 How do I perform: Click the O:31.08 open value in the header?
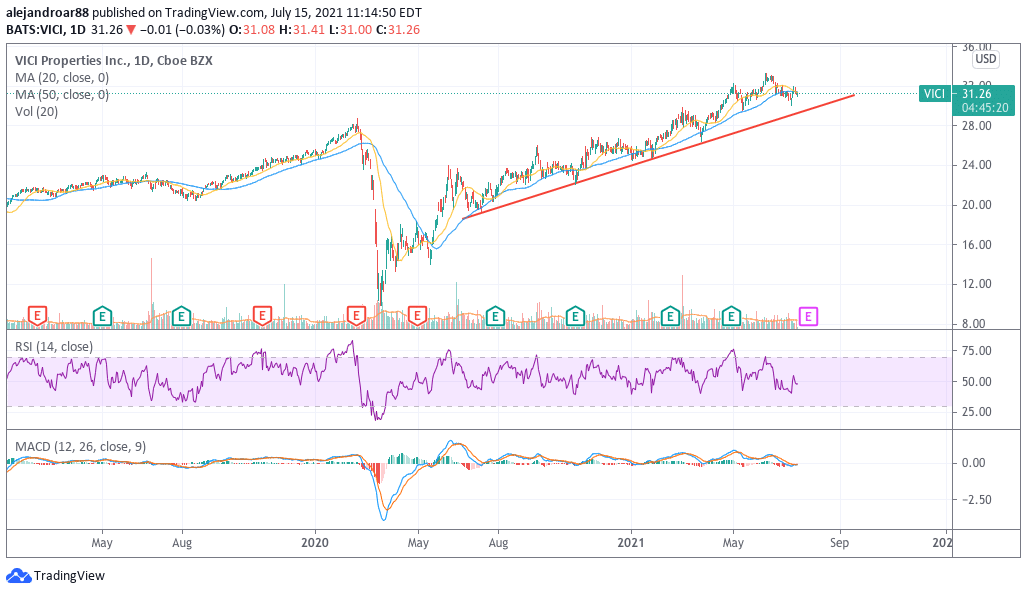click(x=252, y=29)
